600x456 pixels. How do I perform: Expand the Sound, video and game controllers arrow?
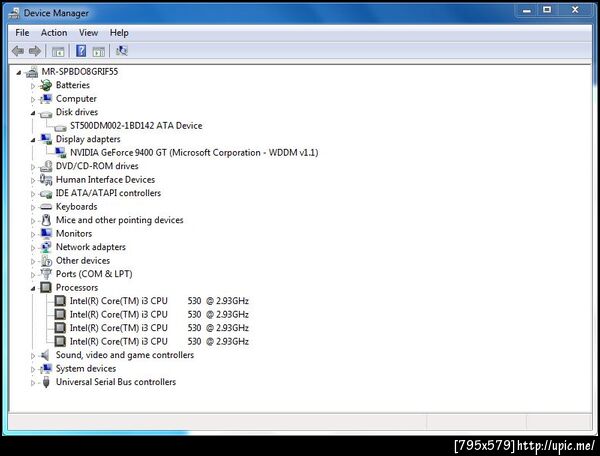(x=33, y=356)
